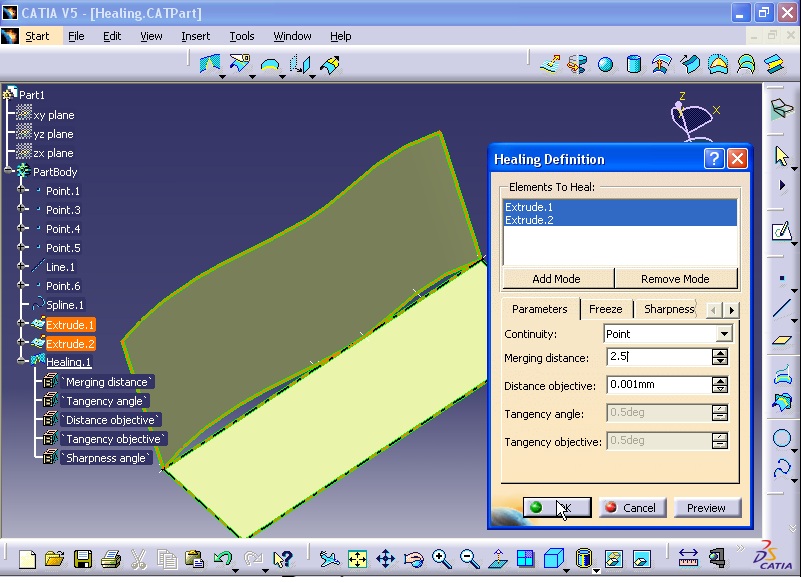Image resolution: width=801 pixels, height=583 pixels.
Task: Click the Measure Between icon
Action: click(x=688, y=558)
